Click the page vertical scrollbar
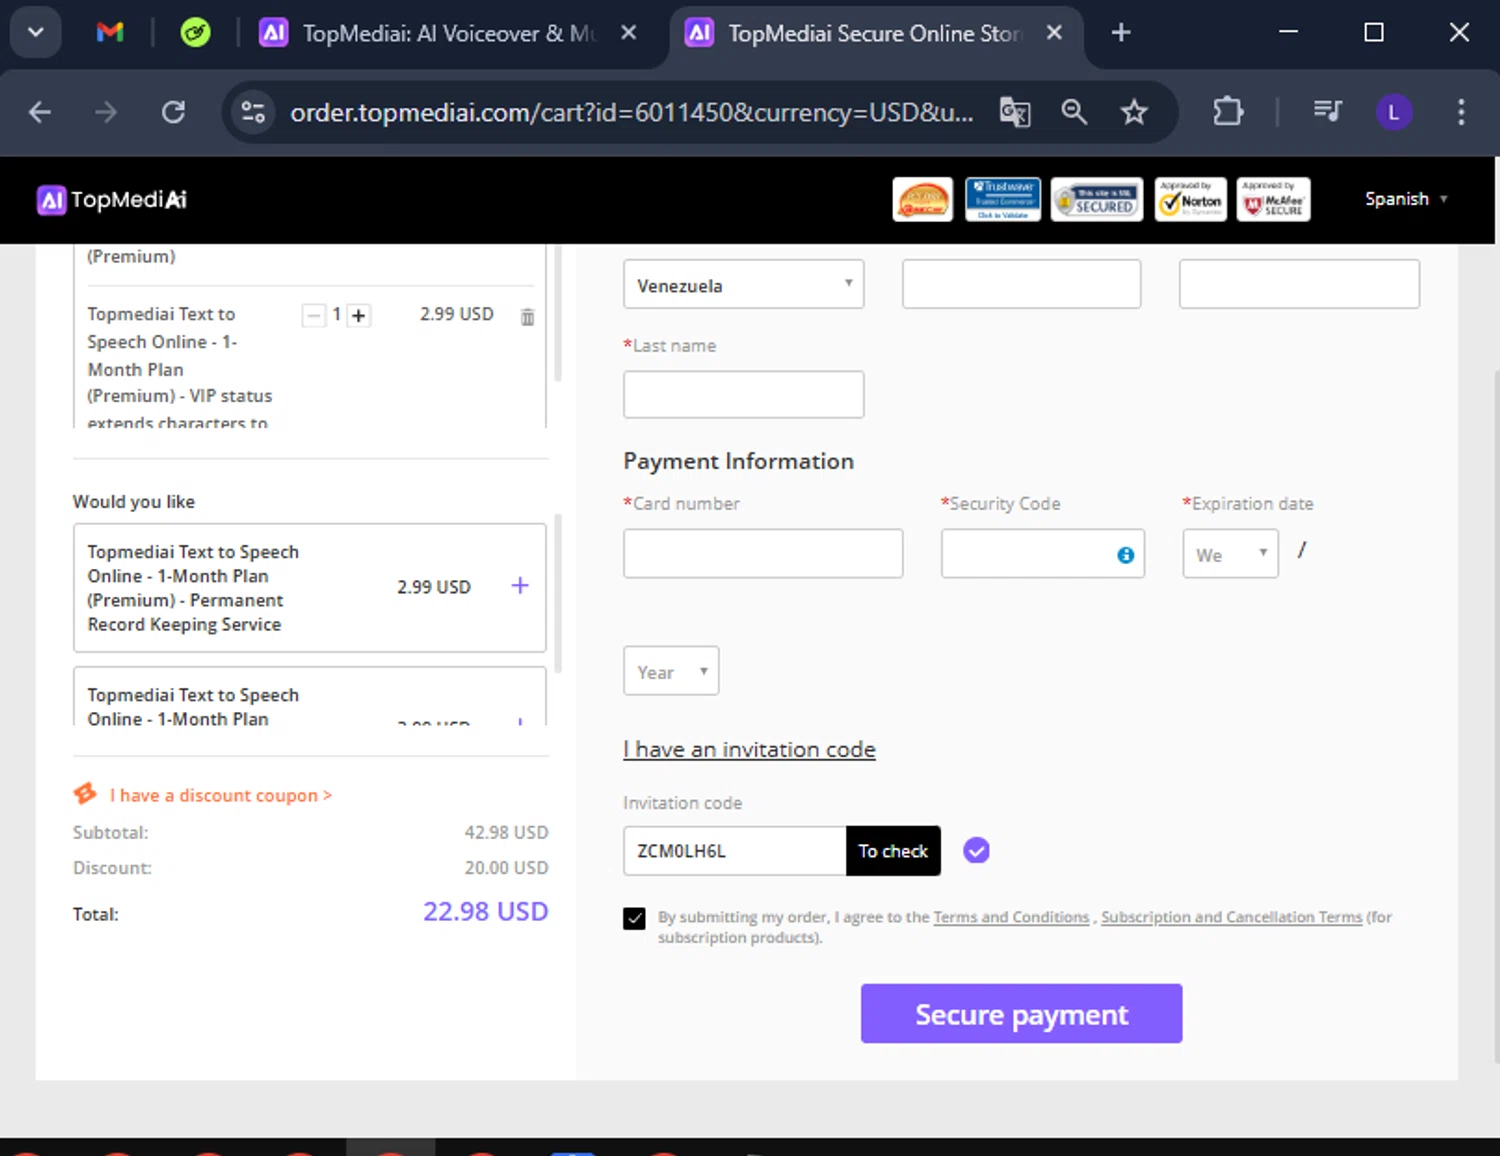Screen dimensions: 1500x1156 pos(1495,715)
